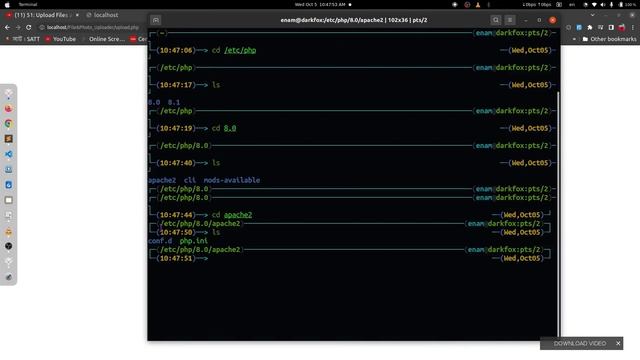The image size is (640, 360).
Task: Click the Apple-style logo in top bar
Action: [x=7, y=4]
